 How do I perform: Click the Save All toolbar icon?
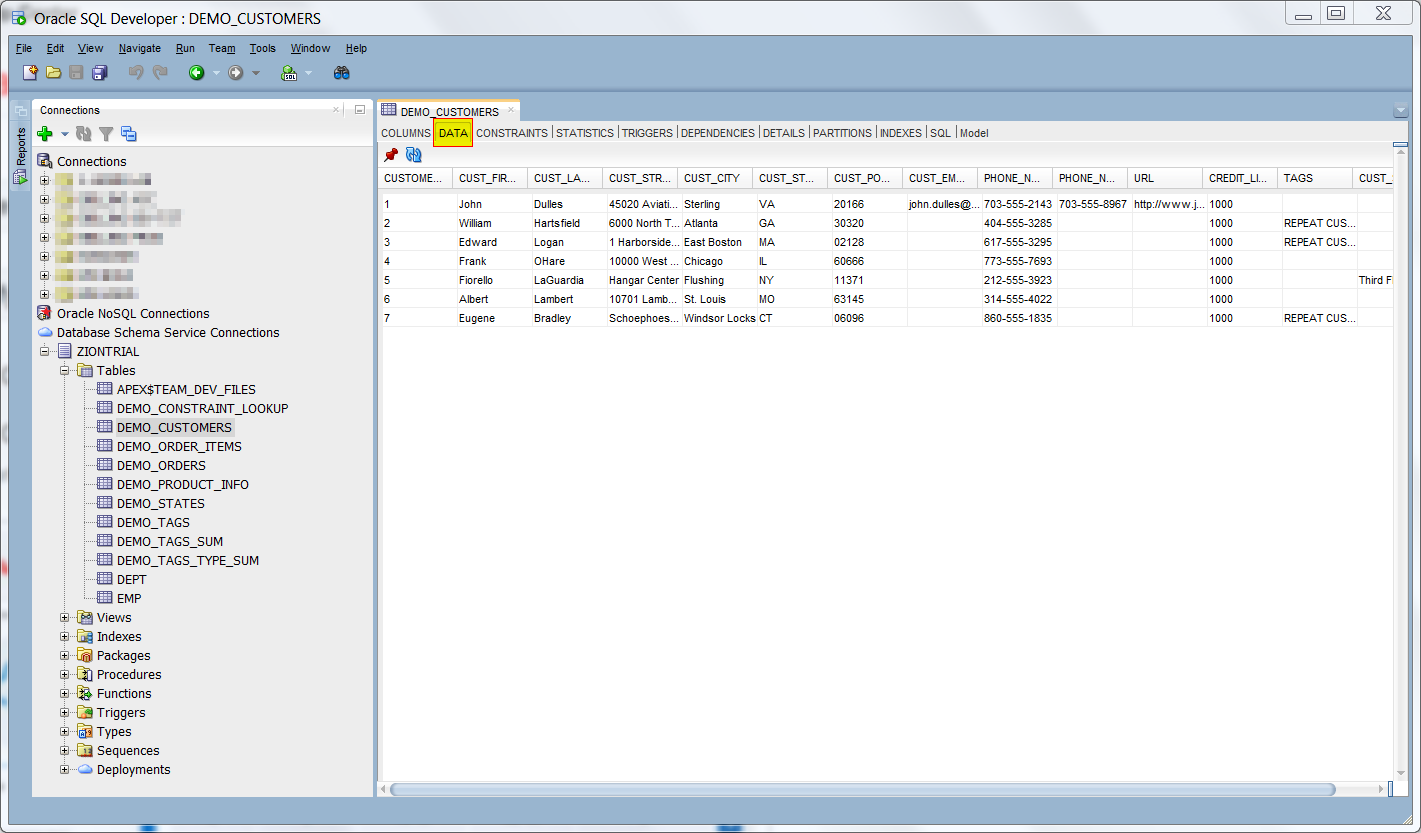click(x=99, y=73)
